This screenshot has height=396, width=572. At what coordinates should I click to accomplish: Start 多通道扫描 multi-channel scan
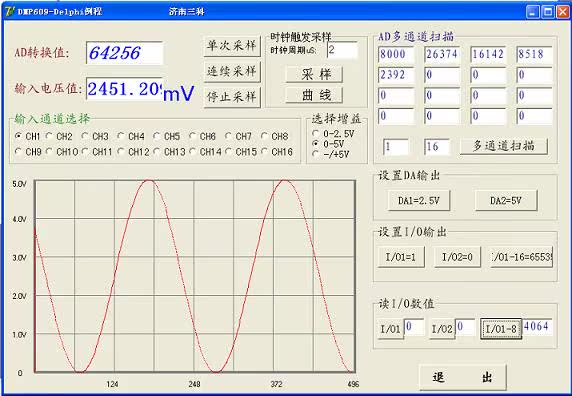point(504,146)
